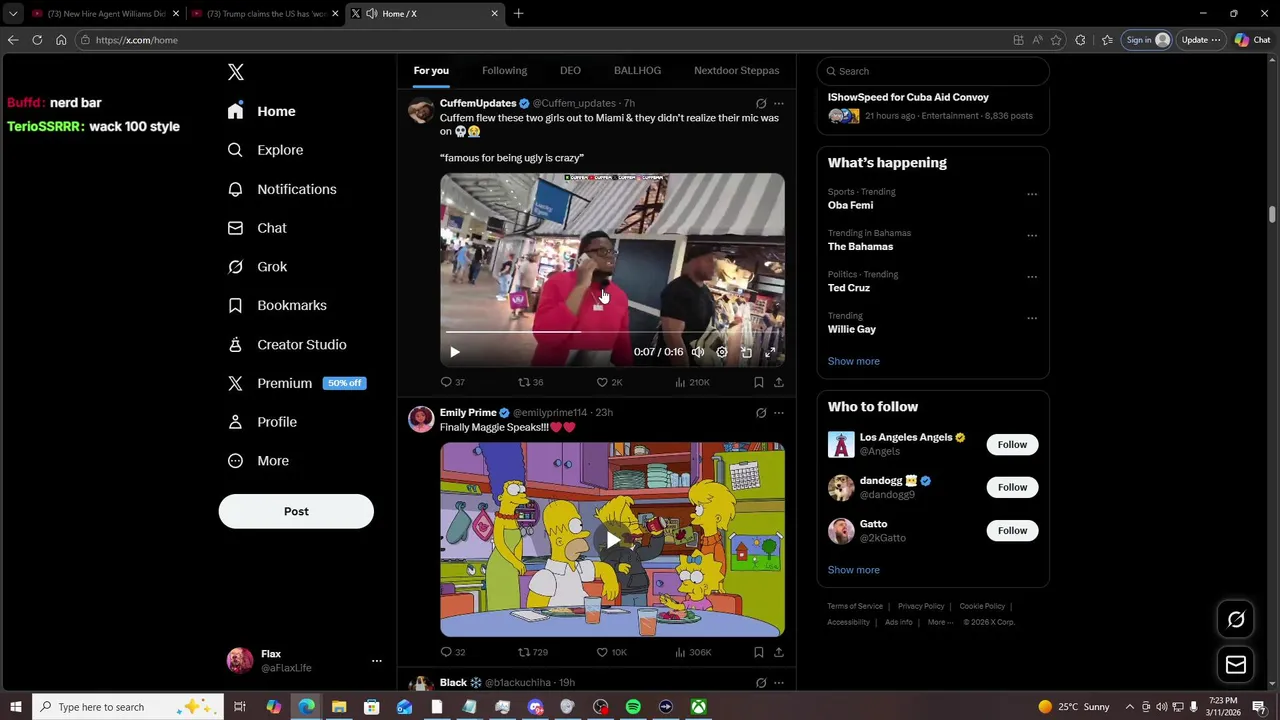
Task: Follow dandogg account
Action: tap(1012, 487)
